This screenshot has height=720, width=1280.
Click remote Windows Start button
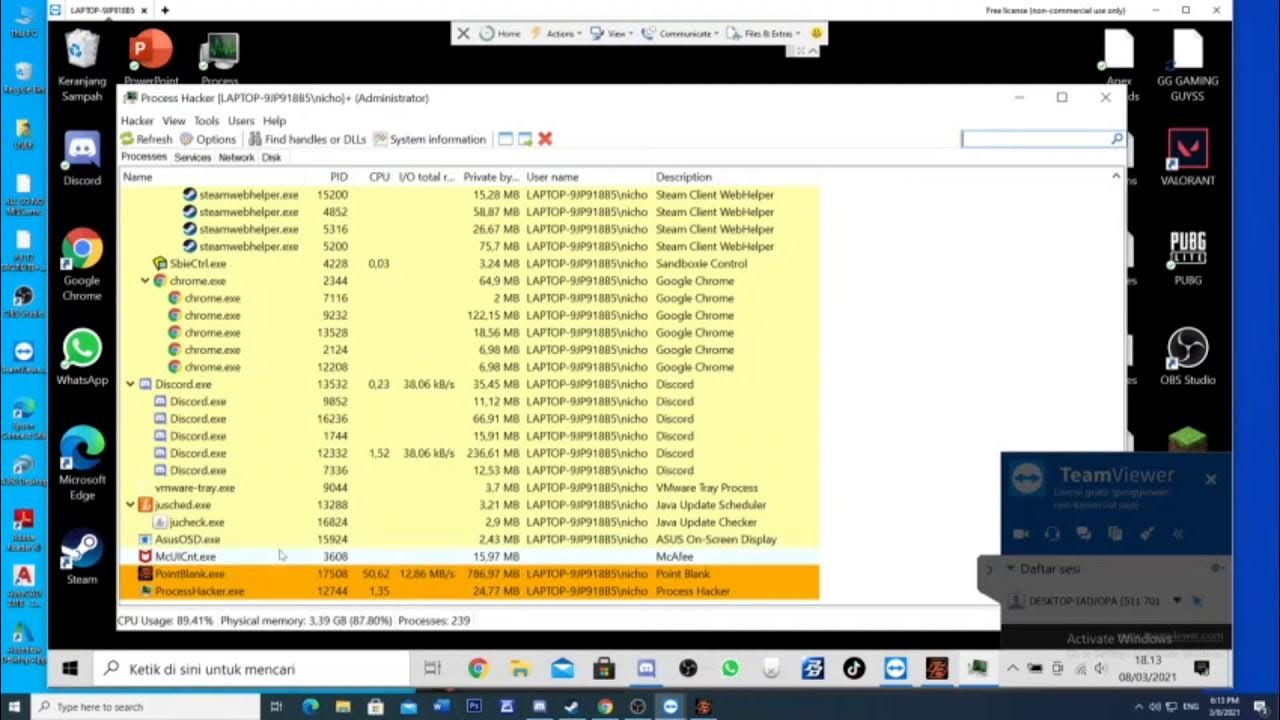coord(70,669)
